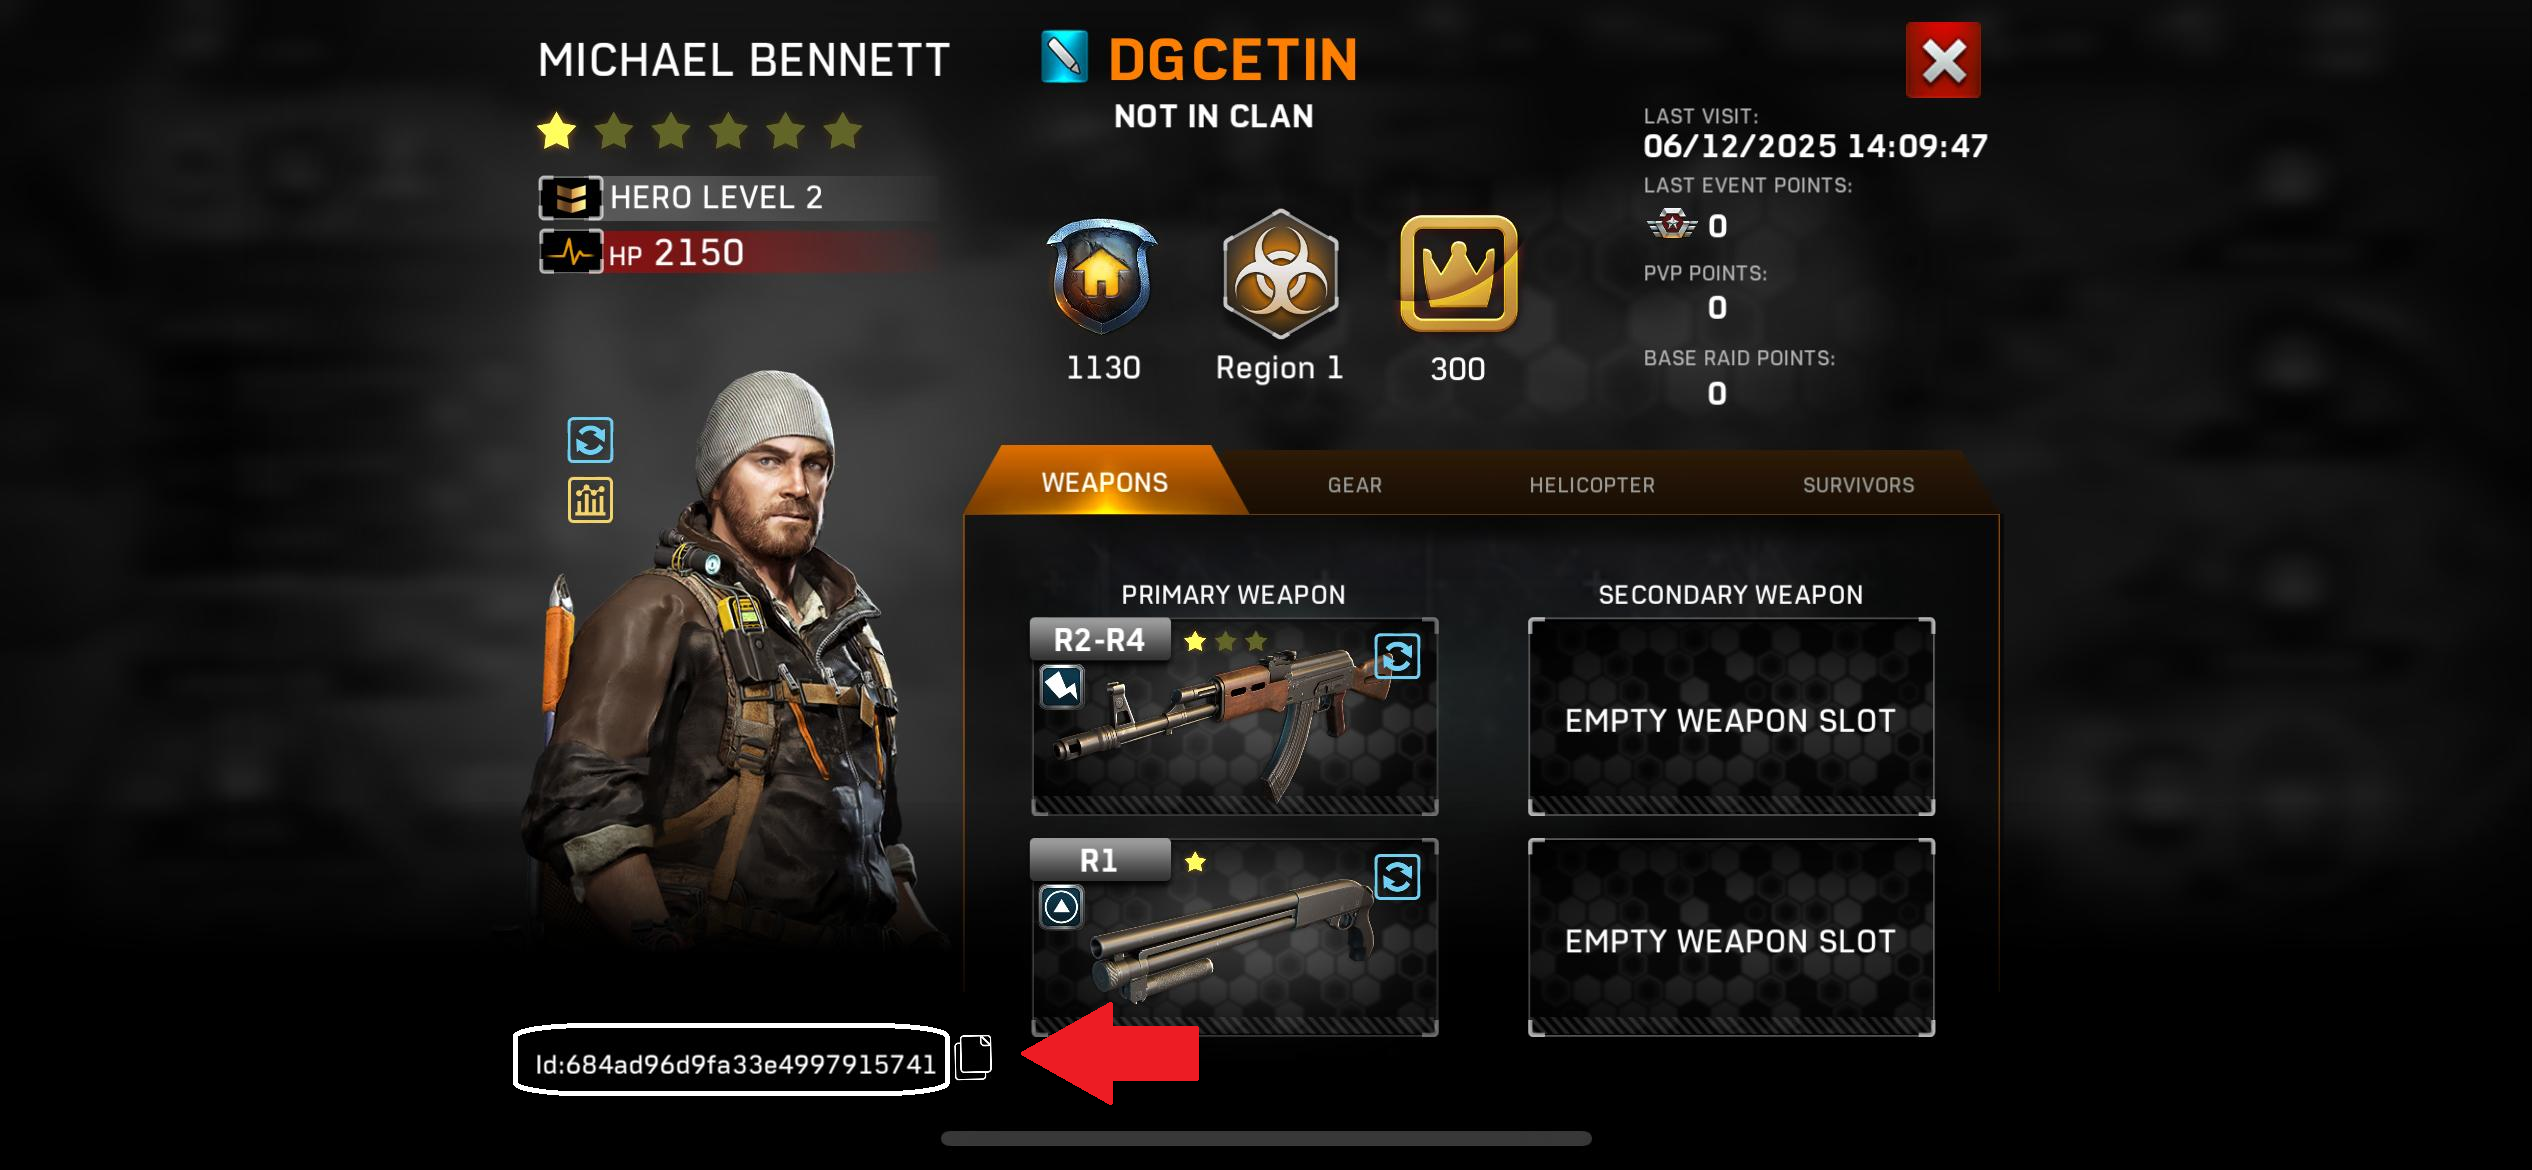The height and width of the screenshot is (1170, 2532).
Task: Tap the gold crown badge
Action: tap(1458, 273)
